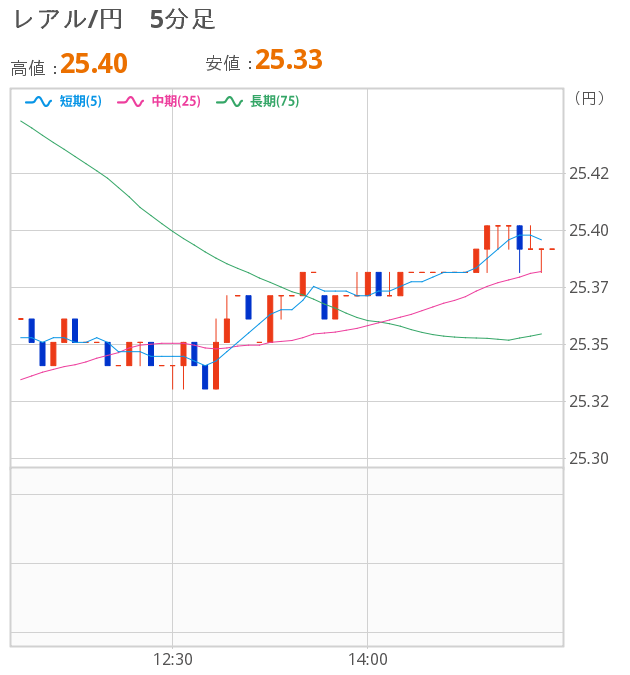The image size is (630, 675).
Task: Click the 中期(25) legend label
Action: [176, 102]
